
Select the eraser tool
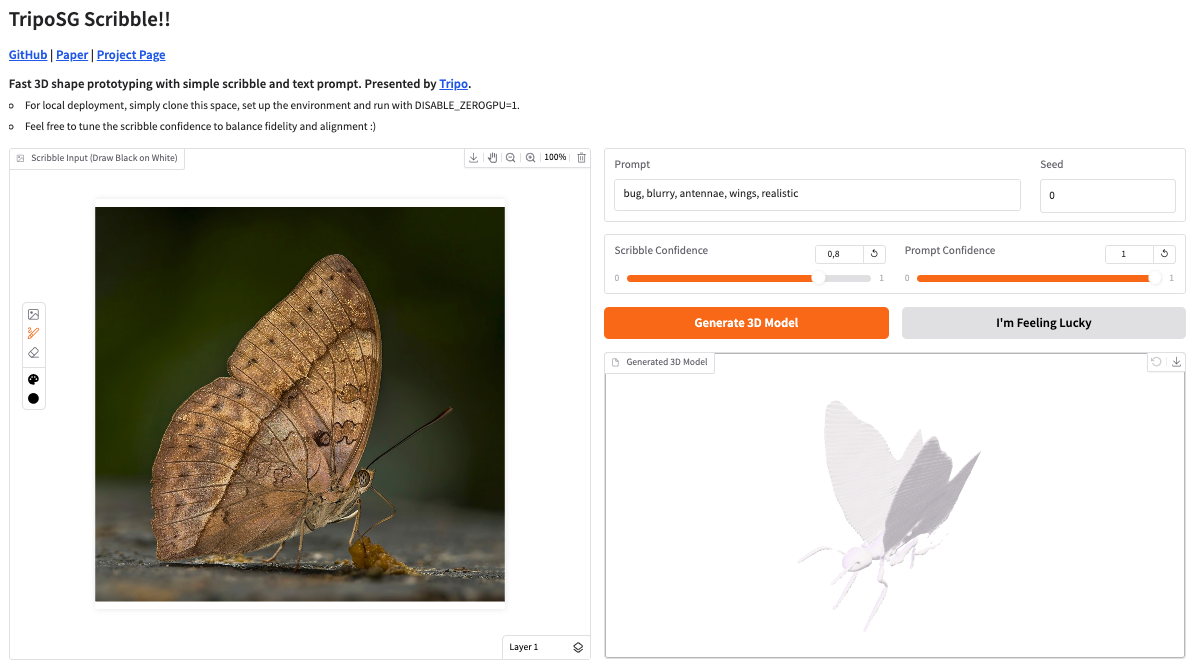coord(33,352)
